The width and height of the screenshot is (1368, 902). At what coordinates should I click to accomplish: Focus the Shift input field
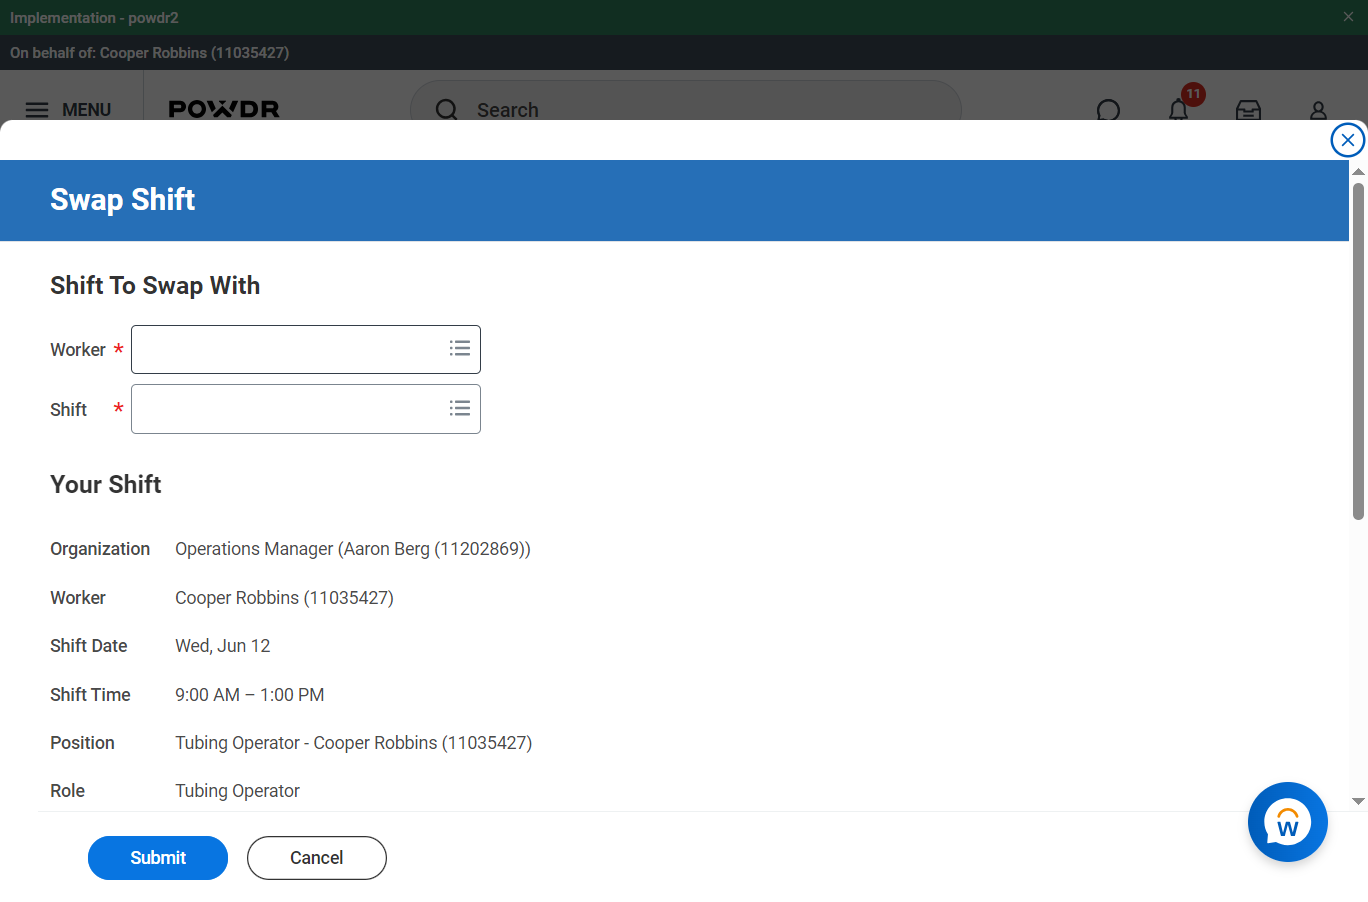tap(306, 409)
